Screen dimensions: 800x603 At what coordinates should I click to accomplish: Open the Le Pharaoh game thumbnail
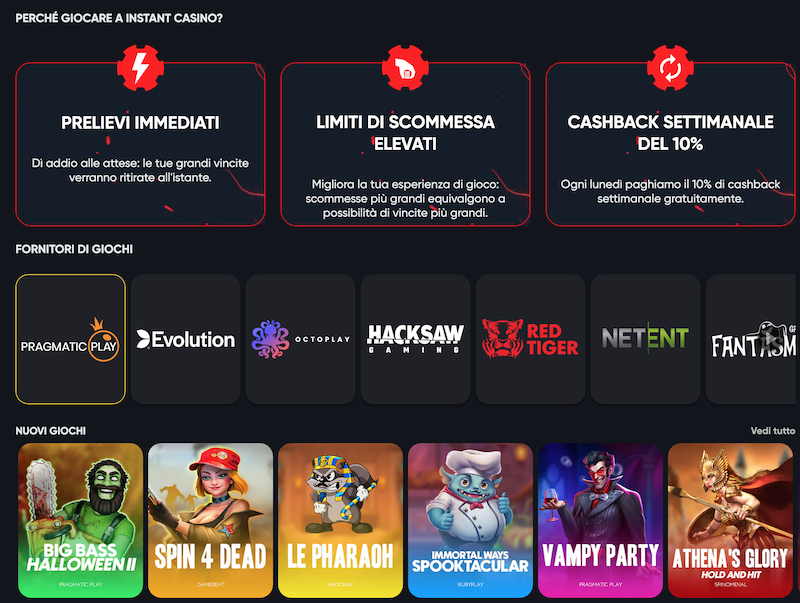tap(340, 520)
